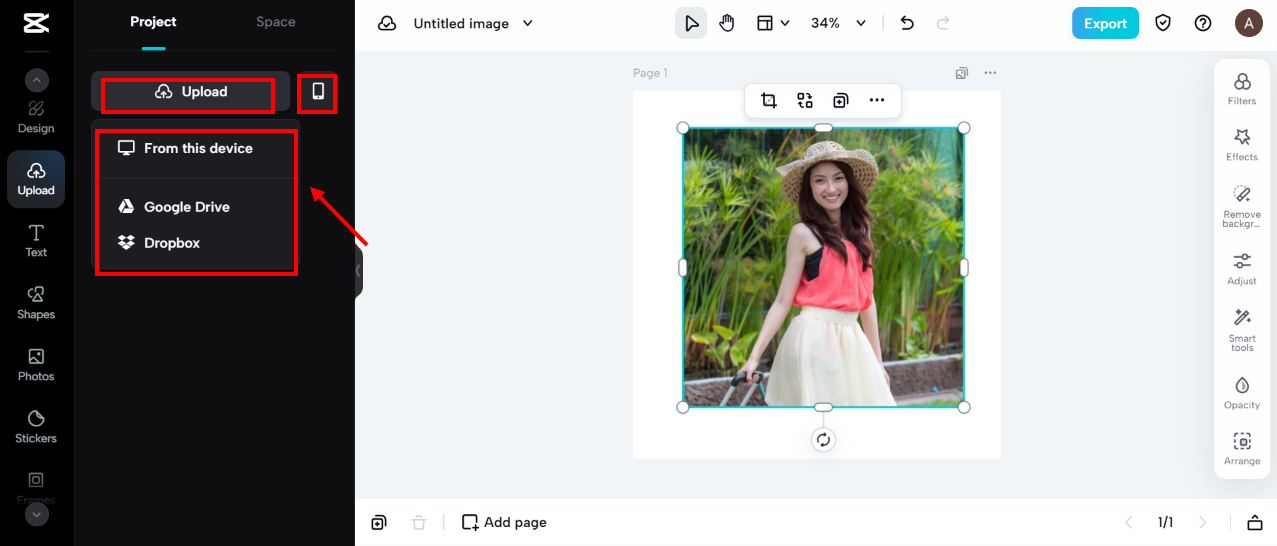Go to next page arrow
This screenshot has height=546, width=1277.
coord(1203,522)
